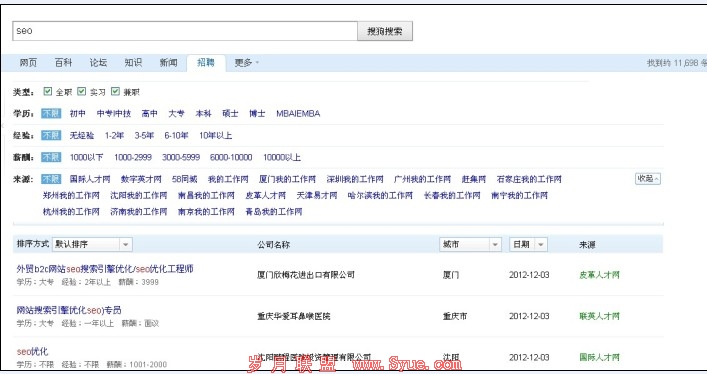
Task: Filter education by 本科
Action: [203, 113]
